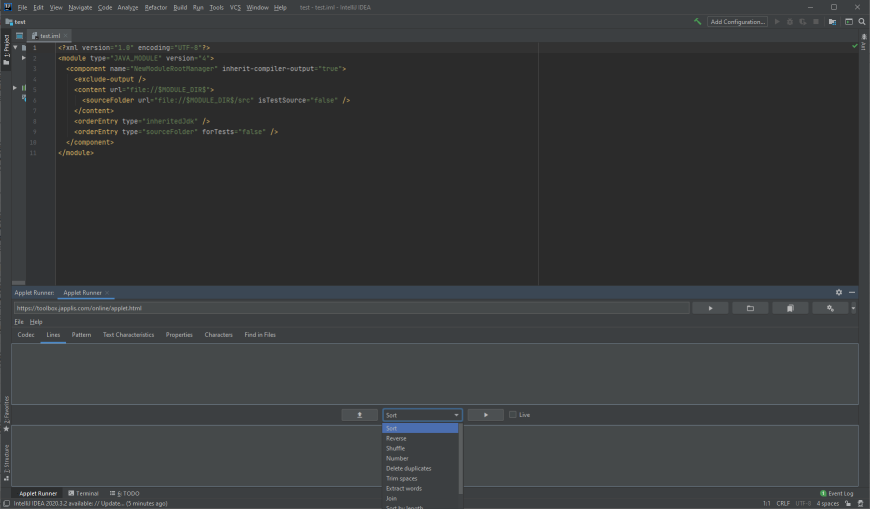Open Project Structure via the folder icon
Image resolution: width=870 pixels, height=509 pixels.
[832, 22]
